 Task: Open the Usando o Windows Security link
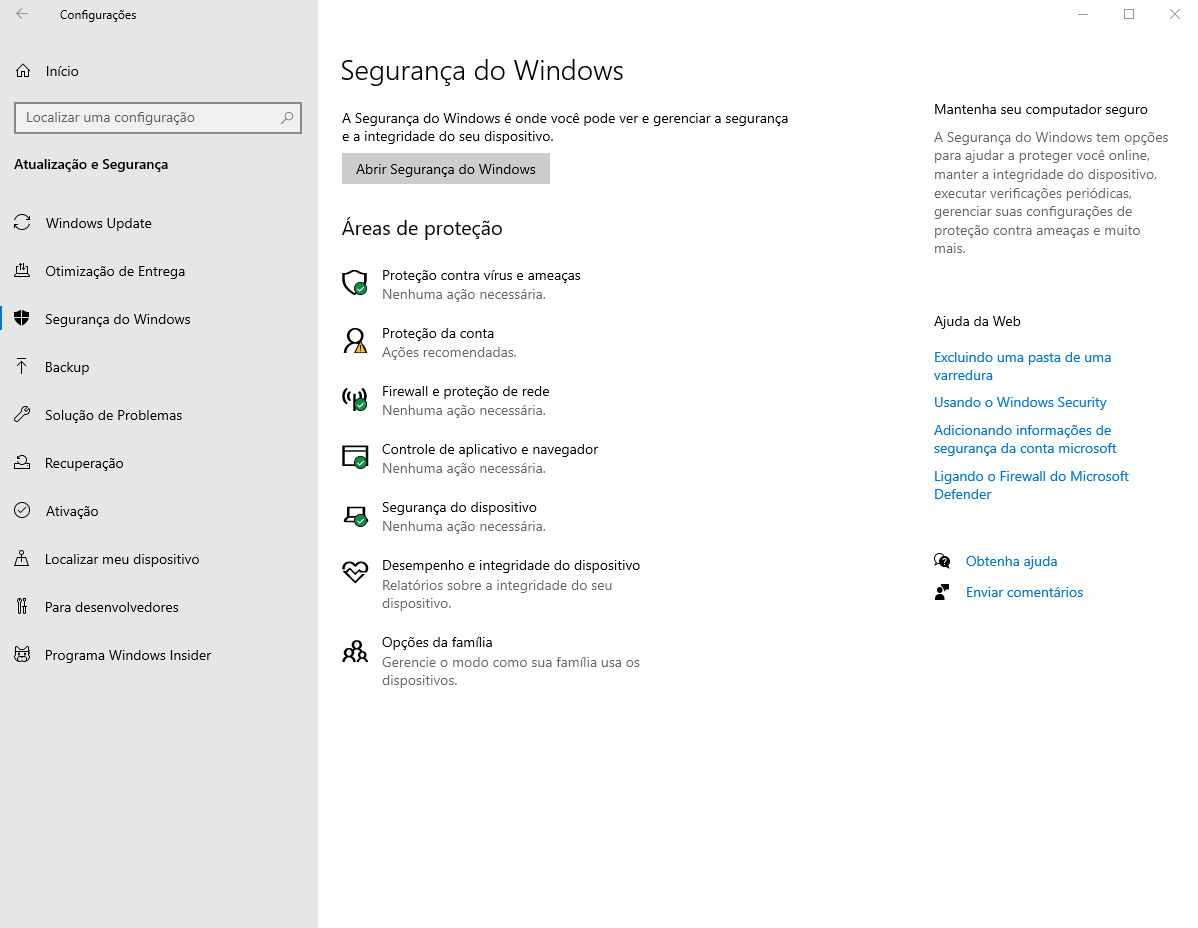pos(1019,402)
